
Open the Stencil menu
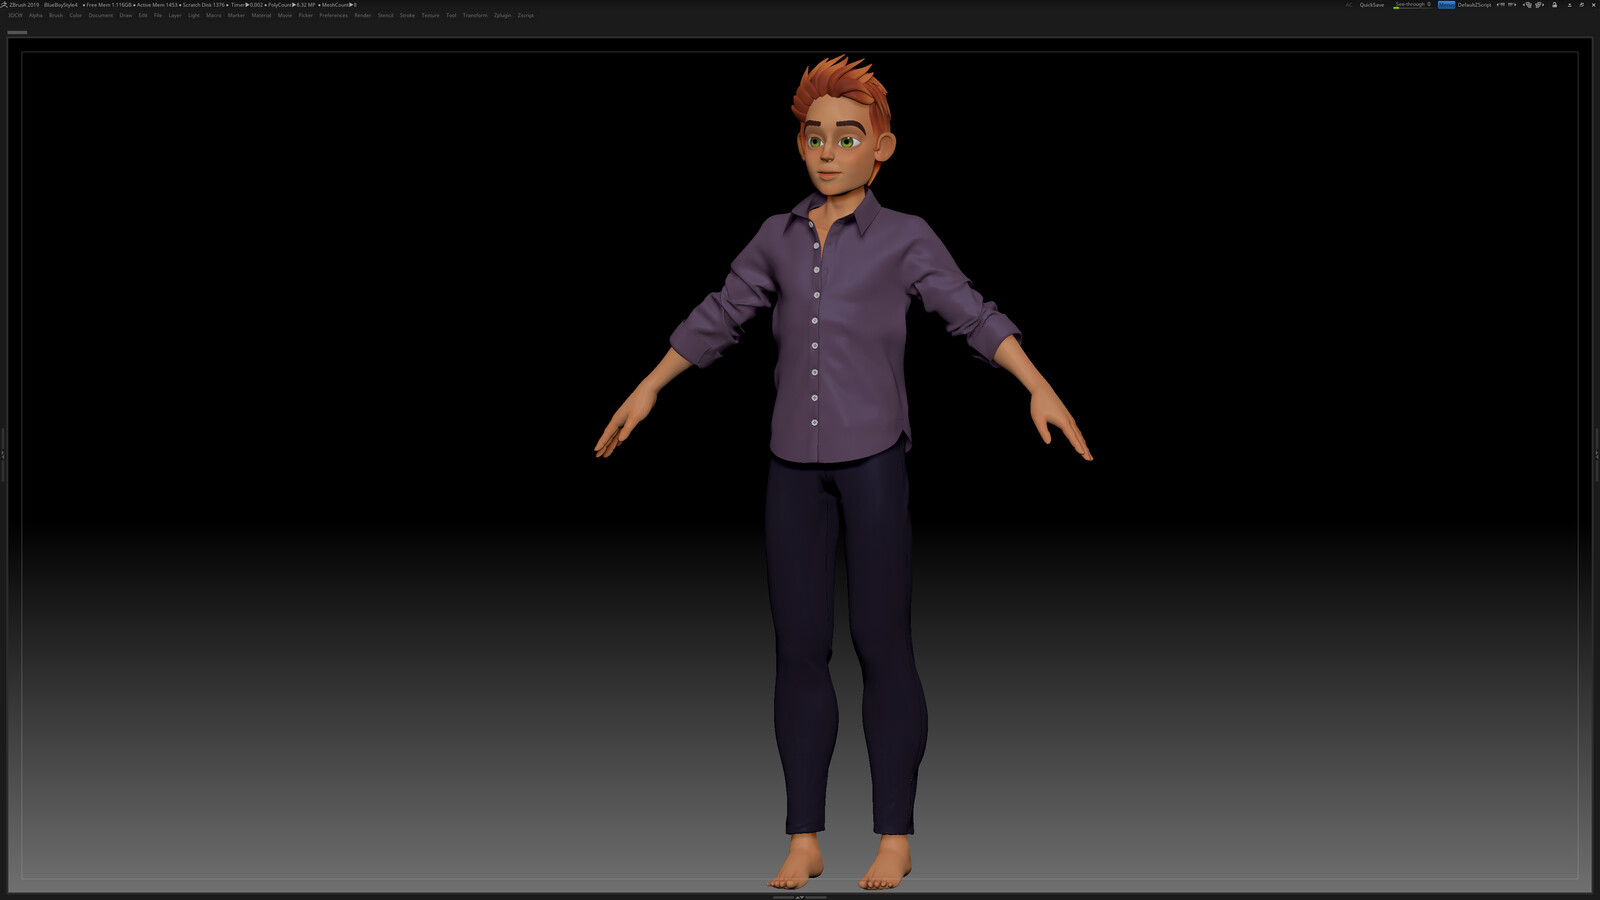(386, 15)
